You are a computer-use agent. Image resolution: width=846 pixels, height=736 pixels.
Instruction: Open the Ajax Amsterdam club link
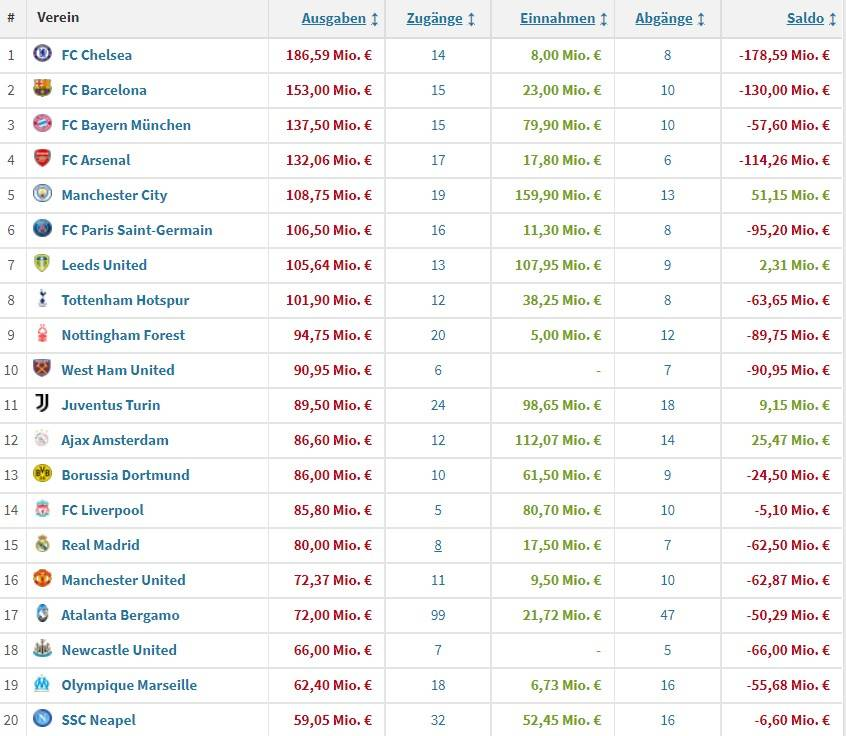click(x=115, y=440)
